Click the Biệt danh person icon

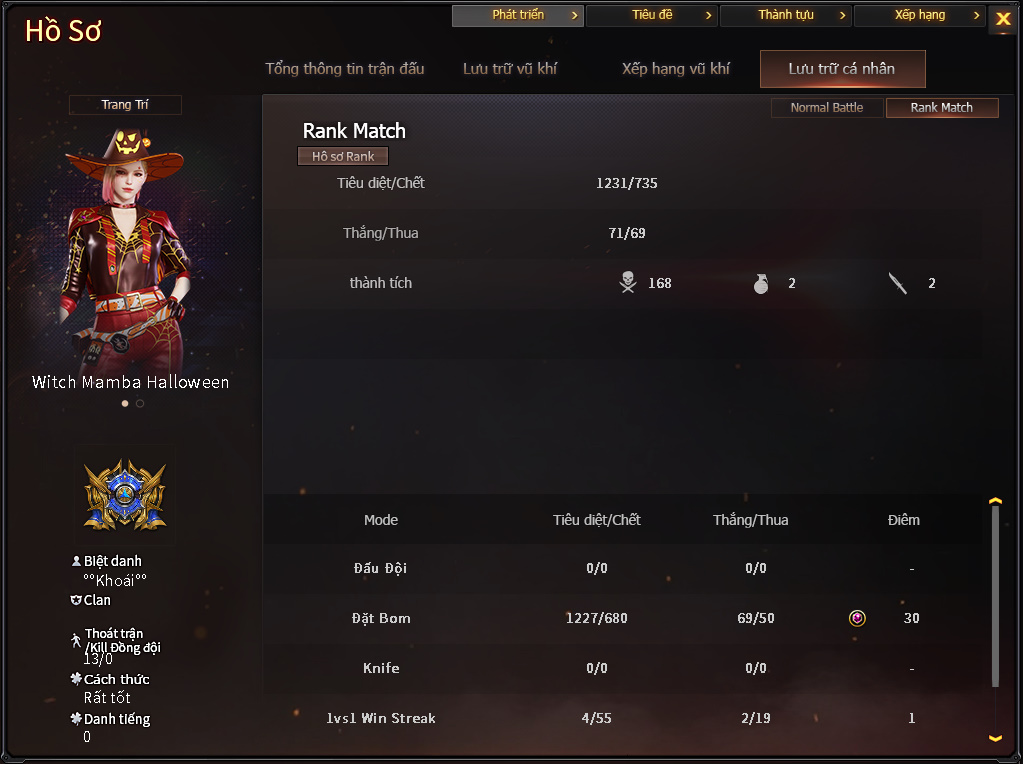coord(76,561)
